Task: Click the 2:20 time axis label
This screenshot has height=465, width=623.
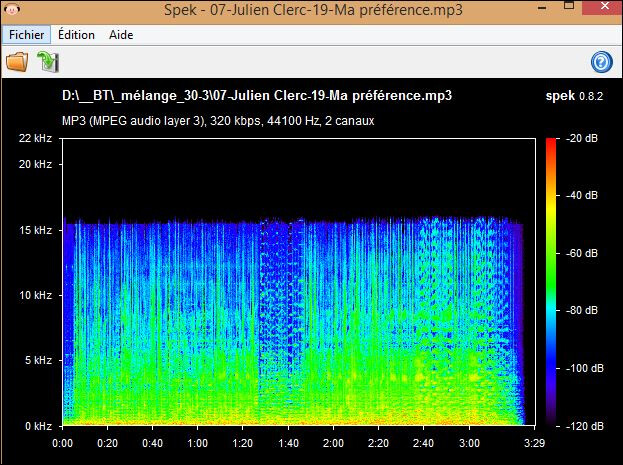Action: [x=378, y=443]
